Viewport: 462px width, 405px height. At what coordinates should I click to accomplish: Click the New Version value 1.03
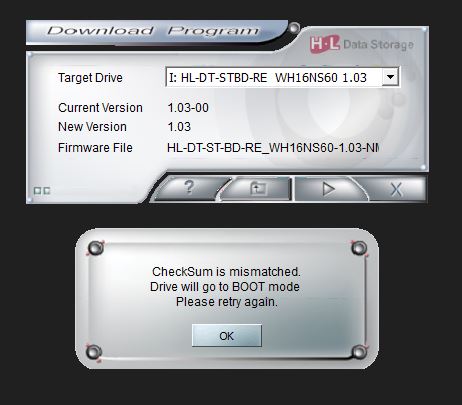(x=179, y=127)
